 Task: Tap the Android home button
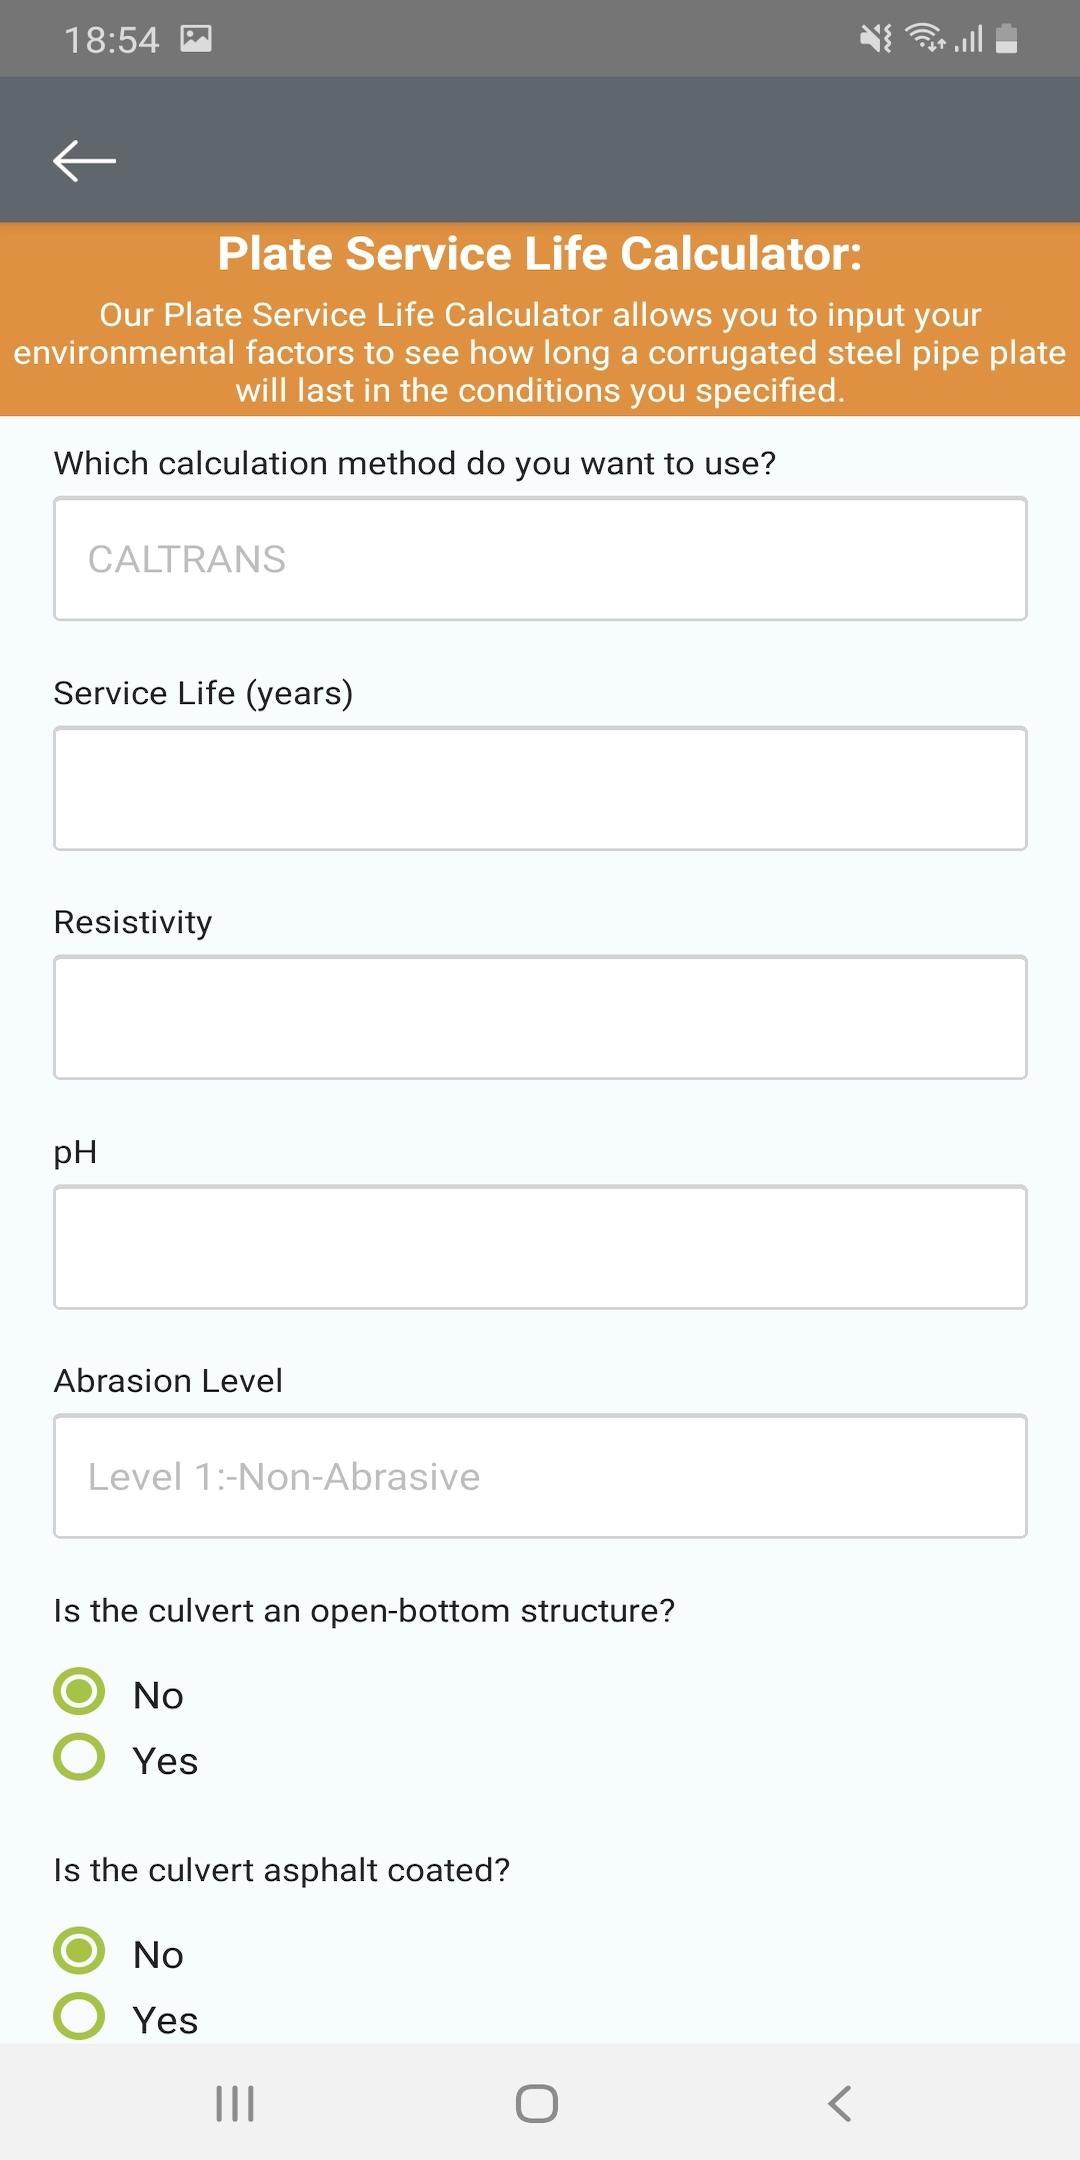(x=537, y=2103)
